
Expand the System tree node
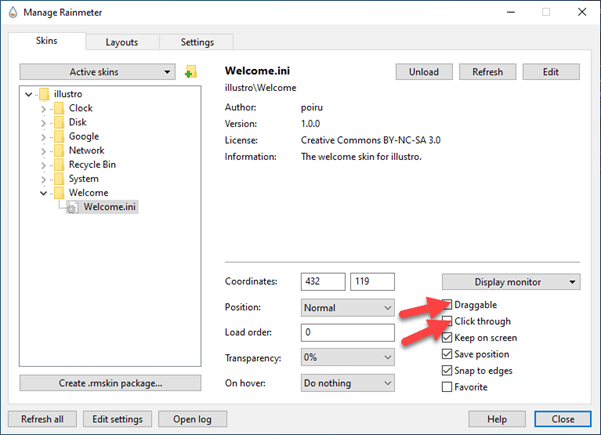[43, 180]
